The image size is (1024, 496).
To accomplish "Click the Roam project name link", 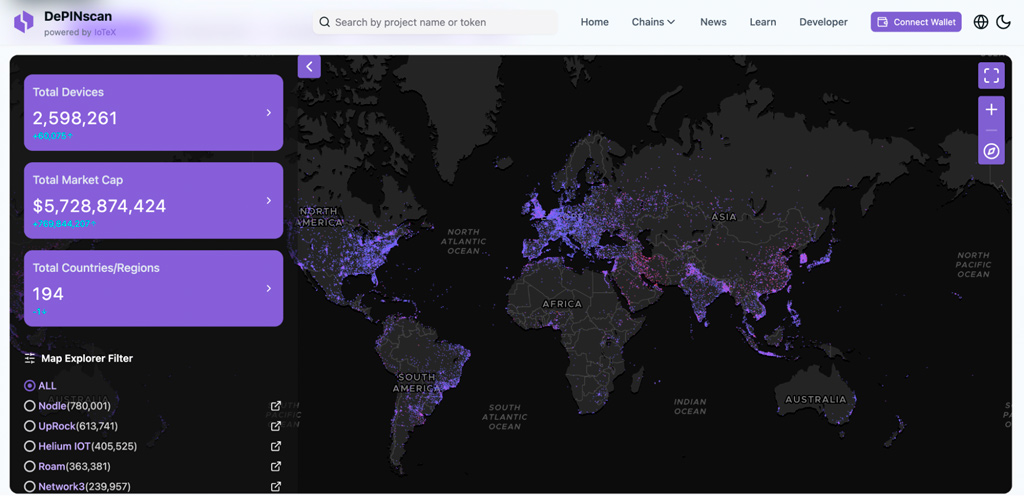I will (52, 467).
